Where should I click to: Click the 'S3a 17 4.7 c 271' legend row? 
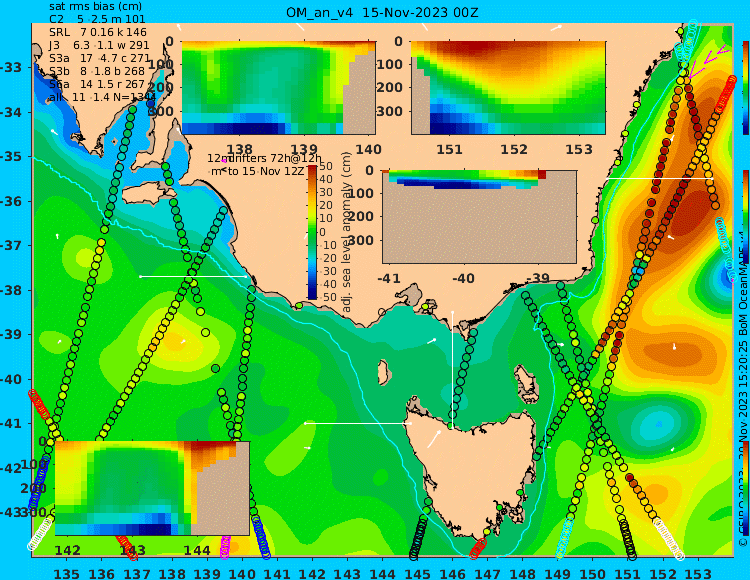[99, 58]
